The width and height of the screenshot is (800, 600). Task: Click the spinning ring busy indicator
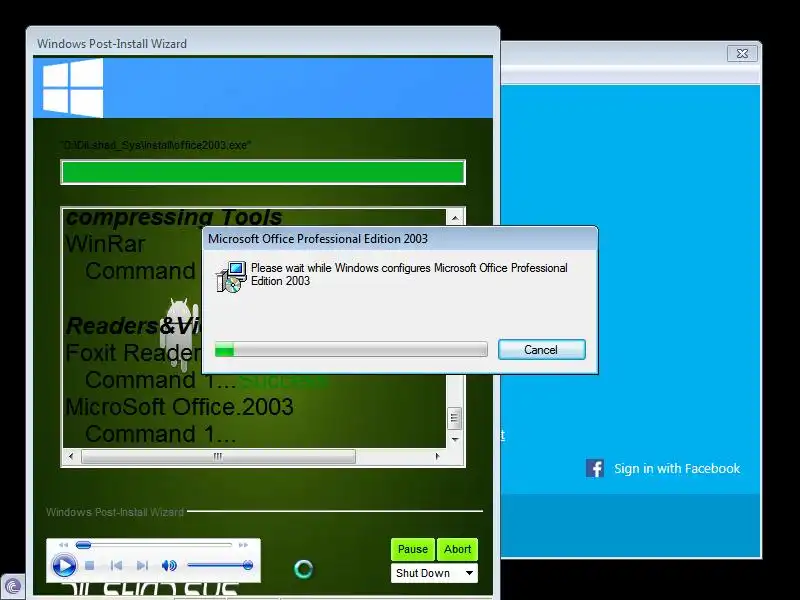[x=304, y=569]
